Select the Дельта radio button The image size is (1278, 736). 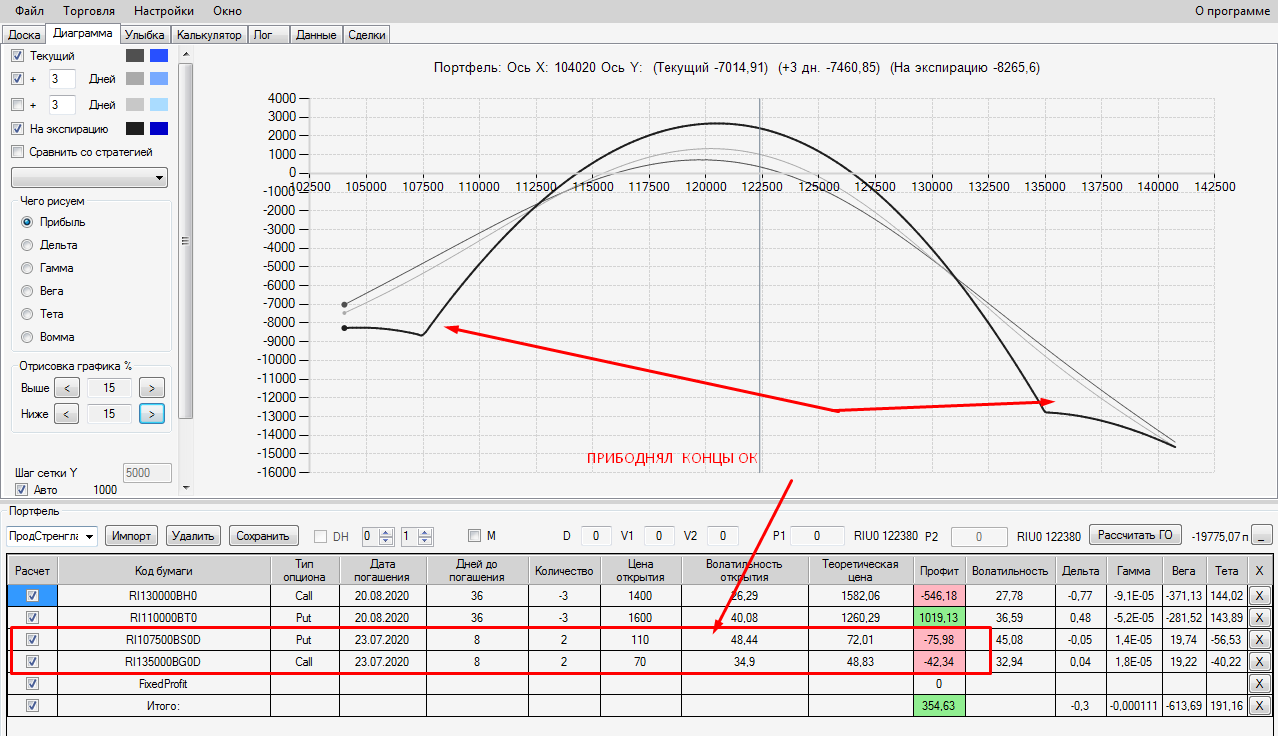click(27, 245)
